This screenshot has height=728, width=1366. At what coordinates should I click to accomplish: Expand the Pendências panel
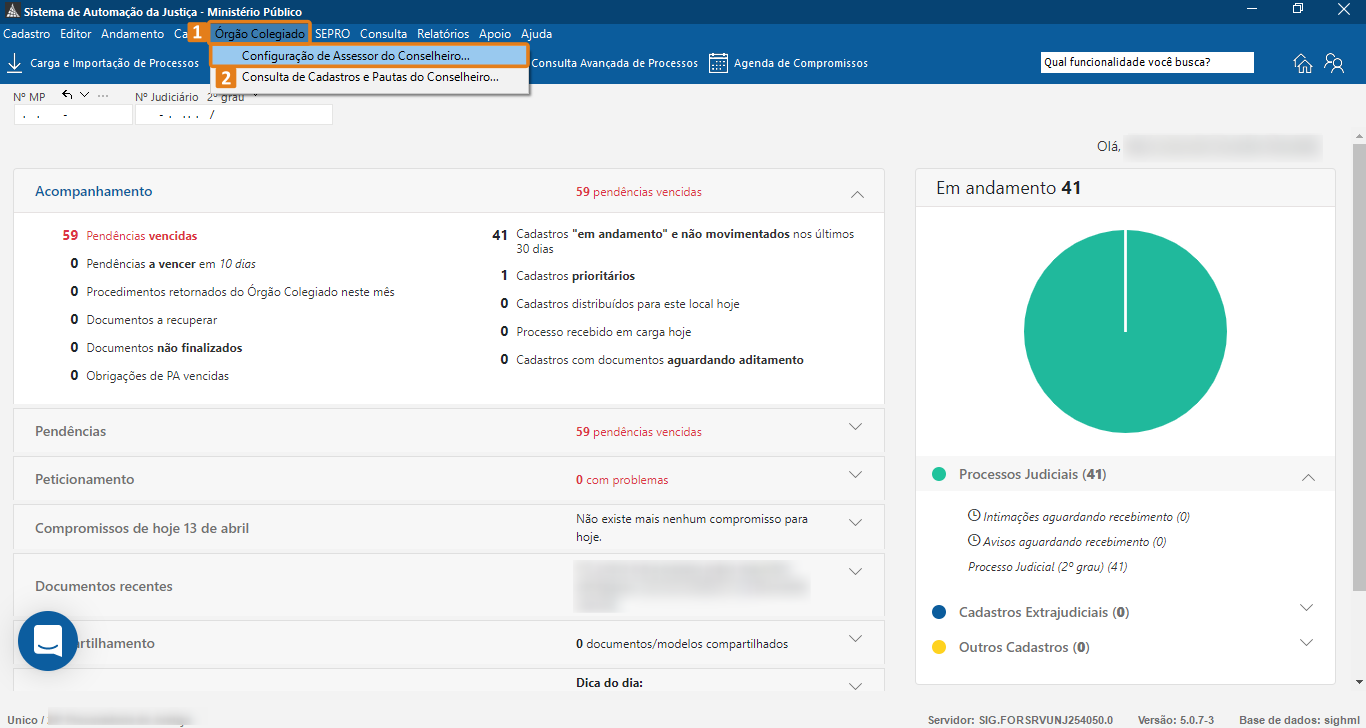855,427
